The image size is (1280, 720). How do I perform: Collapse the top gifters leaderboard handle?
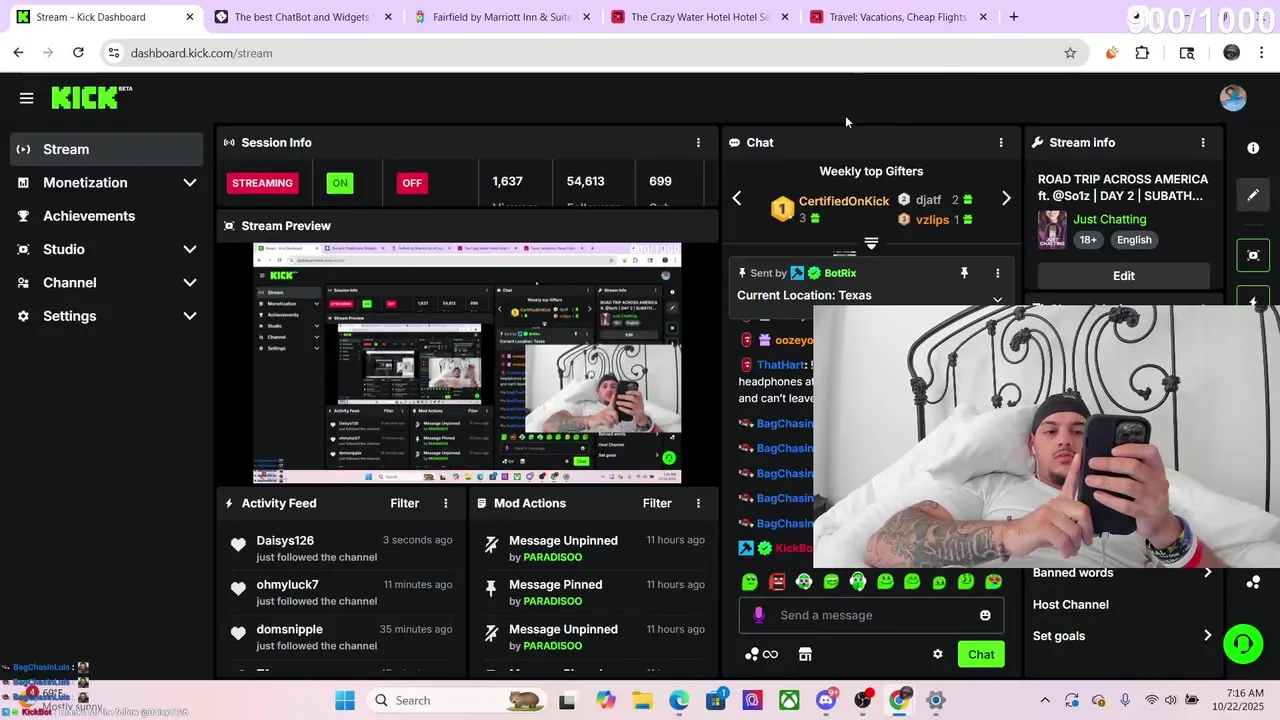[x=871, y=243]
